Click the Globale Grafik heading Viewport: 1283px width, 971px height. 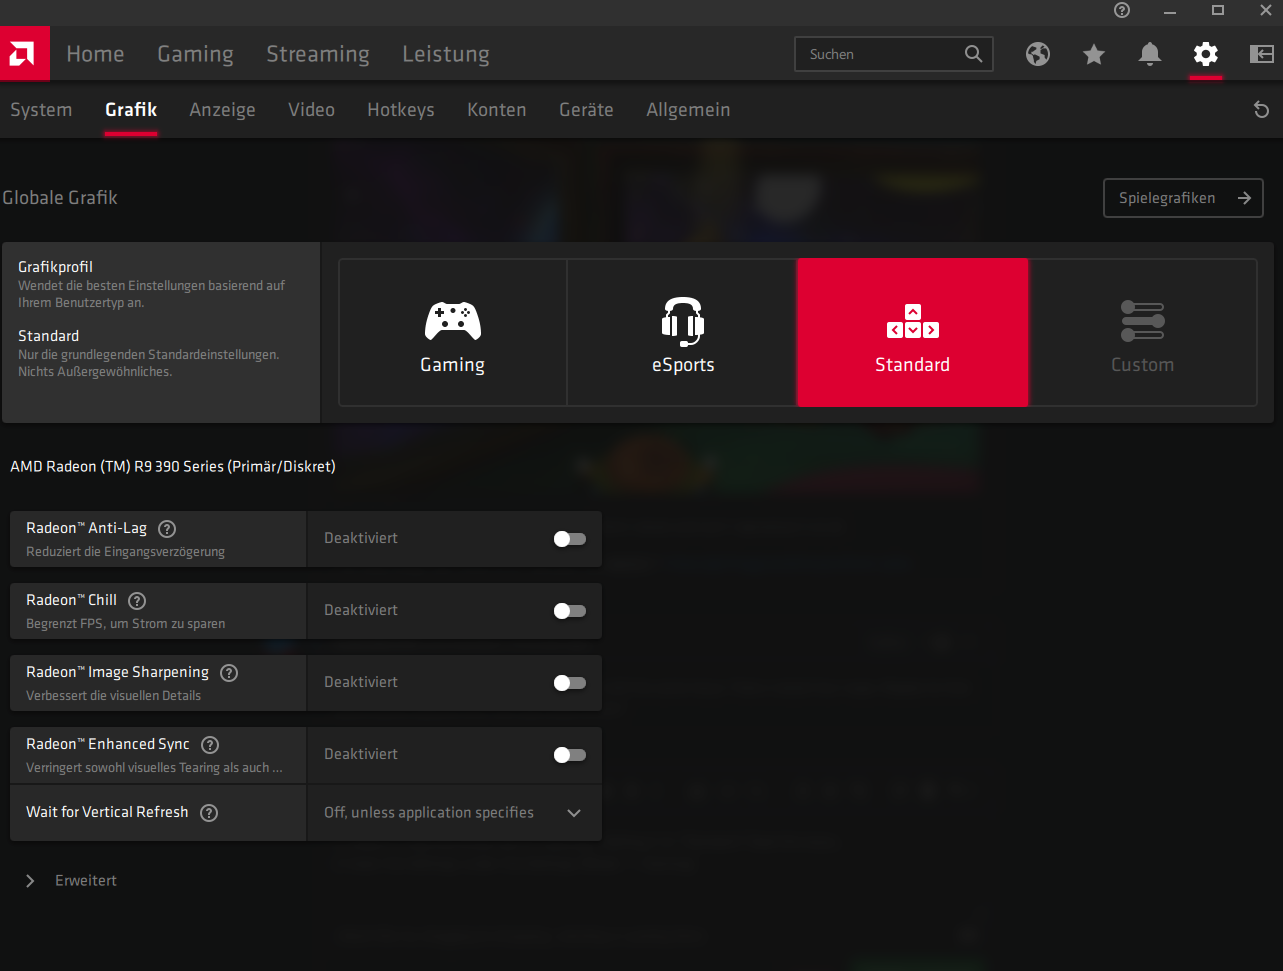point(60,198)
